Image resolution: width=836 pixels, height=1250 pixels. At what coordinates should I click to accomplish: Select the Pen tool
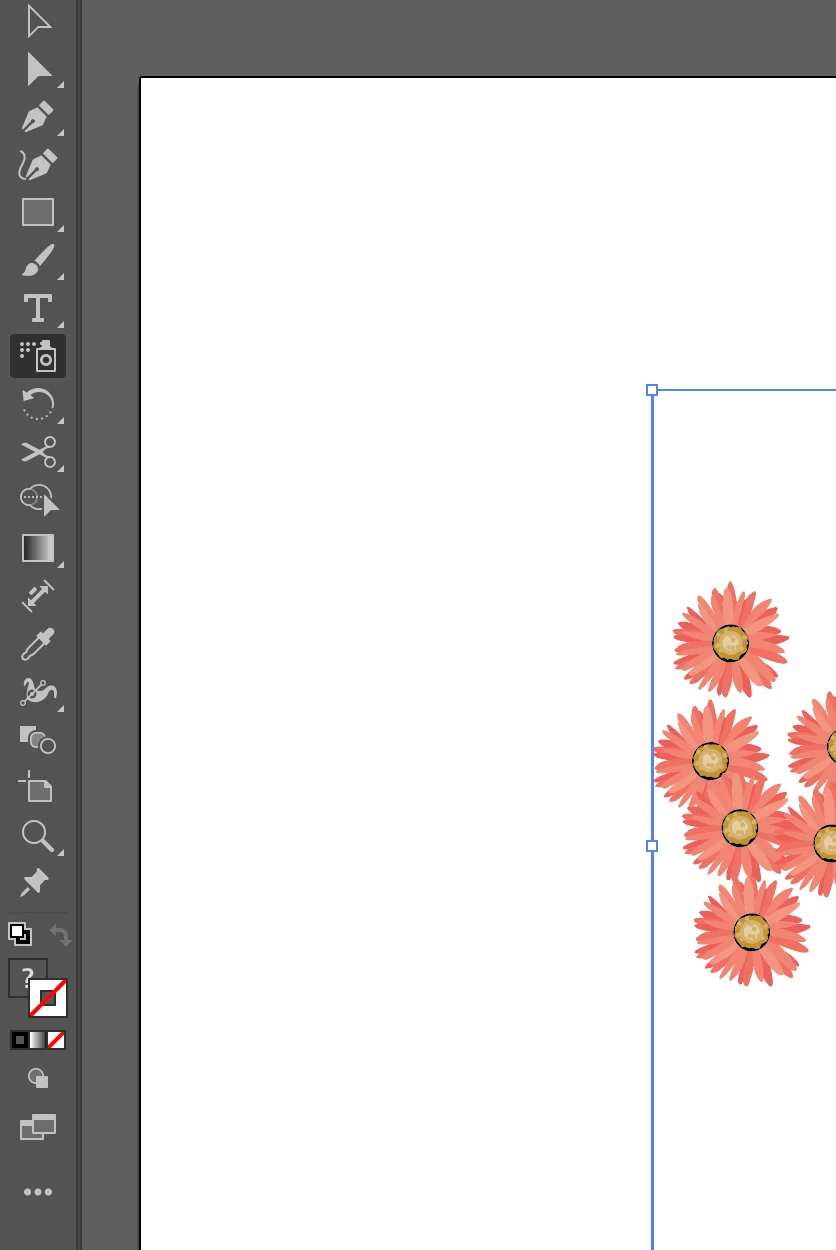(38, 117)
